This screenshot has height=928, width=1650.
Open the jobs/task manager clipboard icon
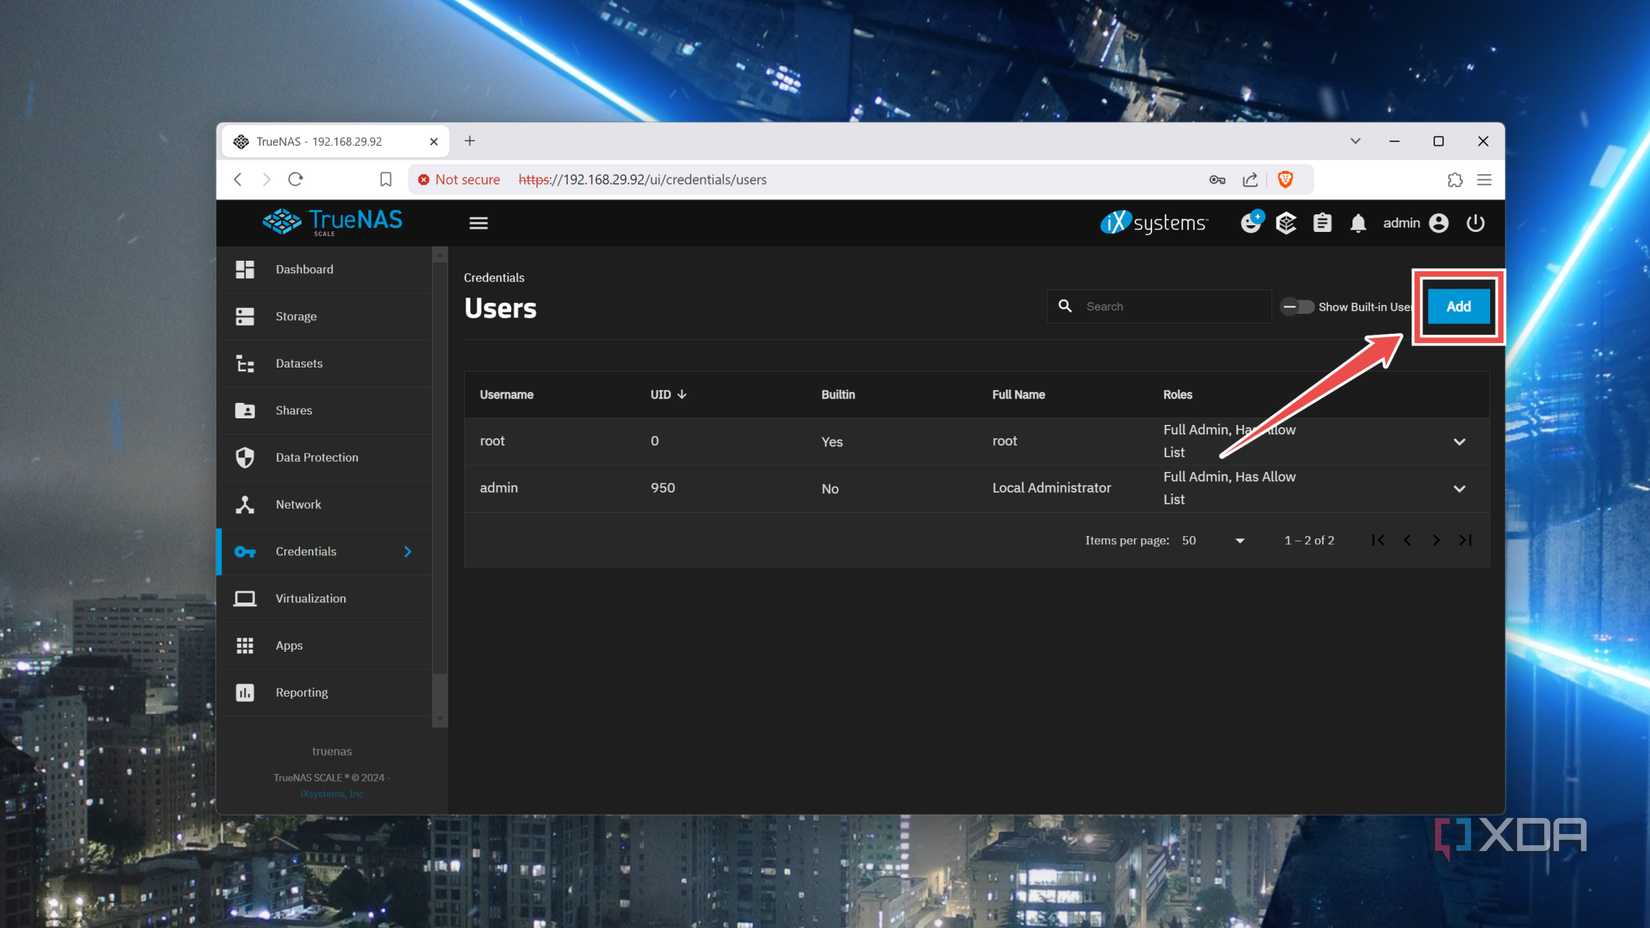[x=1322, y=223]
